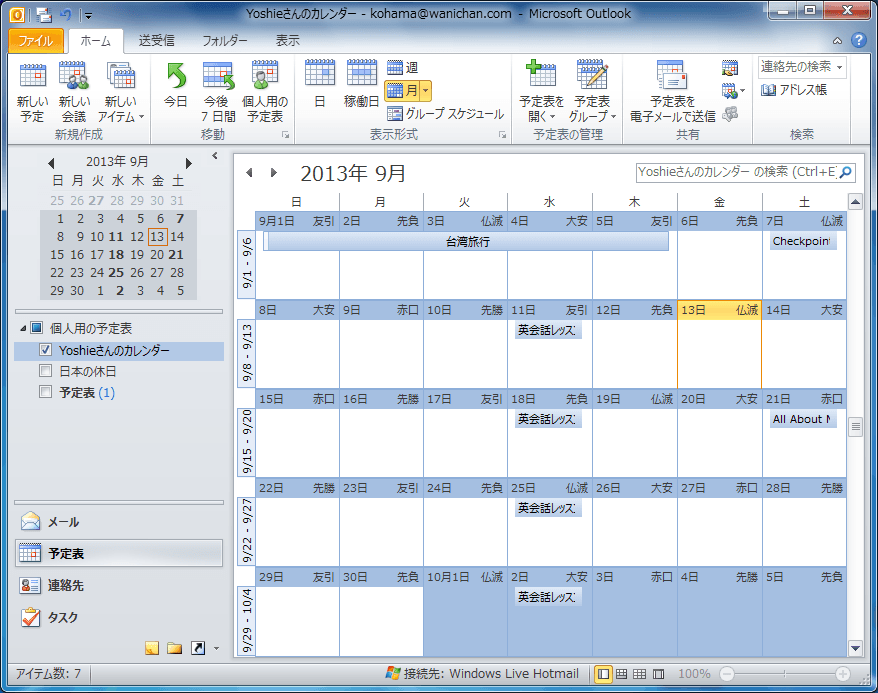This screenshot has width=878, height=693.
Task: Open 連絡先の検索 combo box
Action: point(802,67)
